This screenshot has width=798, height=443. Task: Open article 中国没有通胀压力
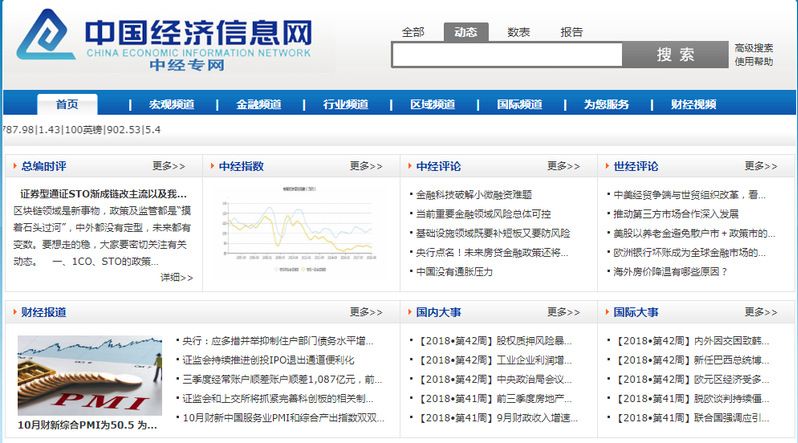(x=468, y=271)
